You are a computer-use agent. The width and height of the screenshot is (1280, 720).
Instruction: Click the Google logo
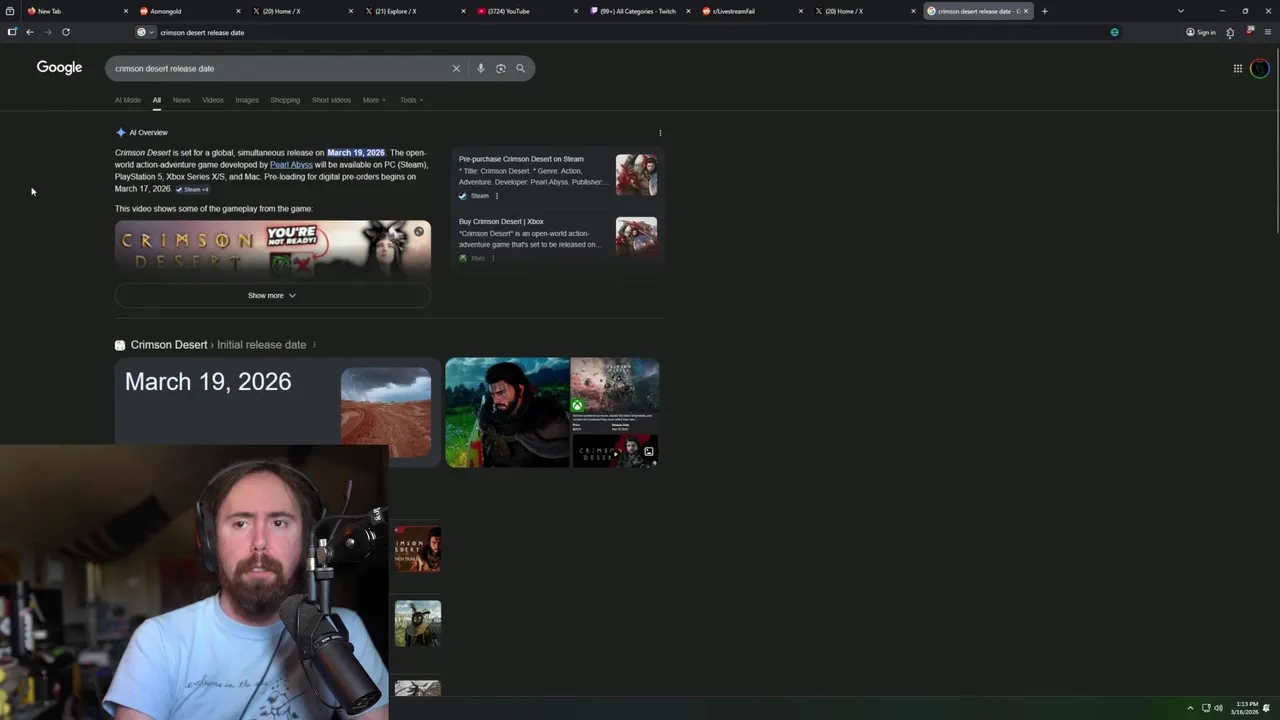[59, 67]
